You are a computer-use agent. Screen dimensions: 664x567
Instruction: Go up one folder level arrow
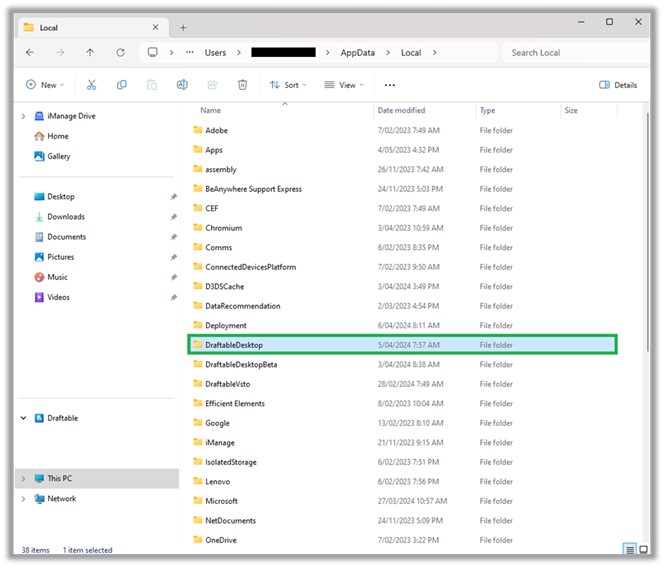pyautogui.click(x=90, y=53)
